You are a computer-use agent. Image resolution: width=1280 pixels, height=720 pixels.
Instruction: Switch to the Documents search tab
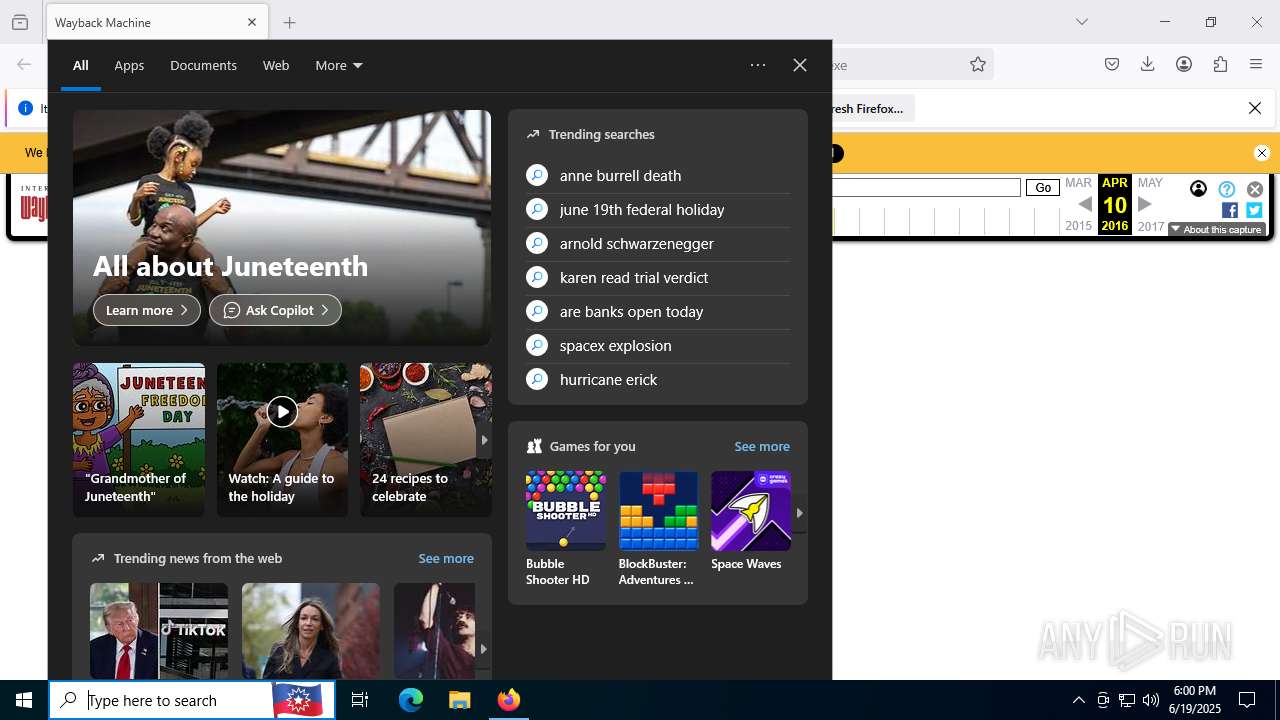click(x=203, y=65)
